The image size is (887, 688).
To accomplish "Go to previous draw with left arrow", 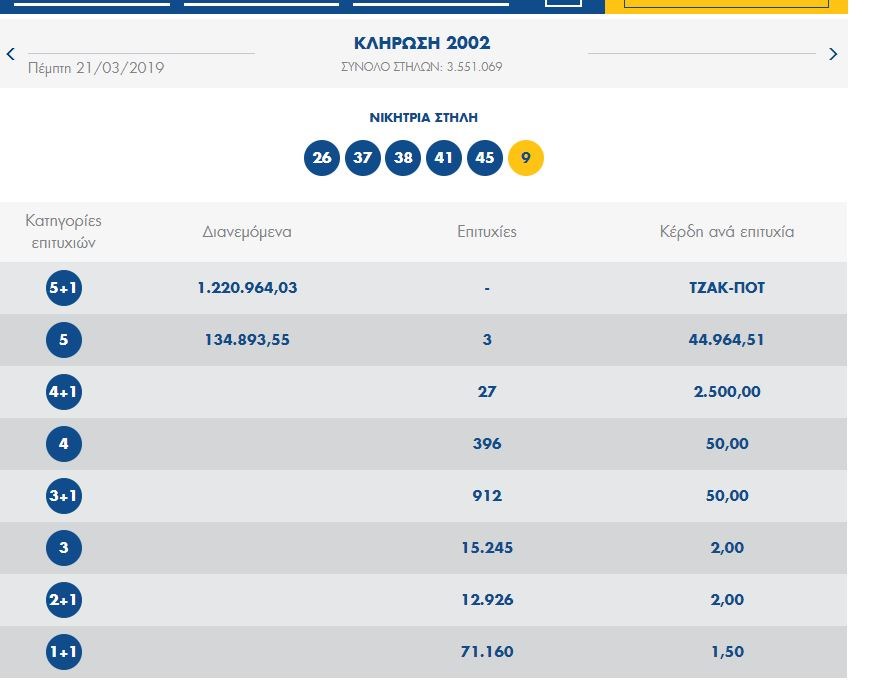I will click(11, 54).
